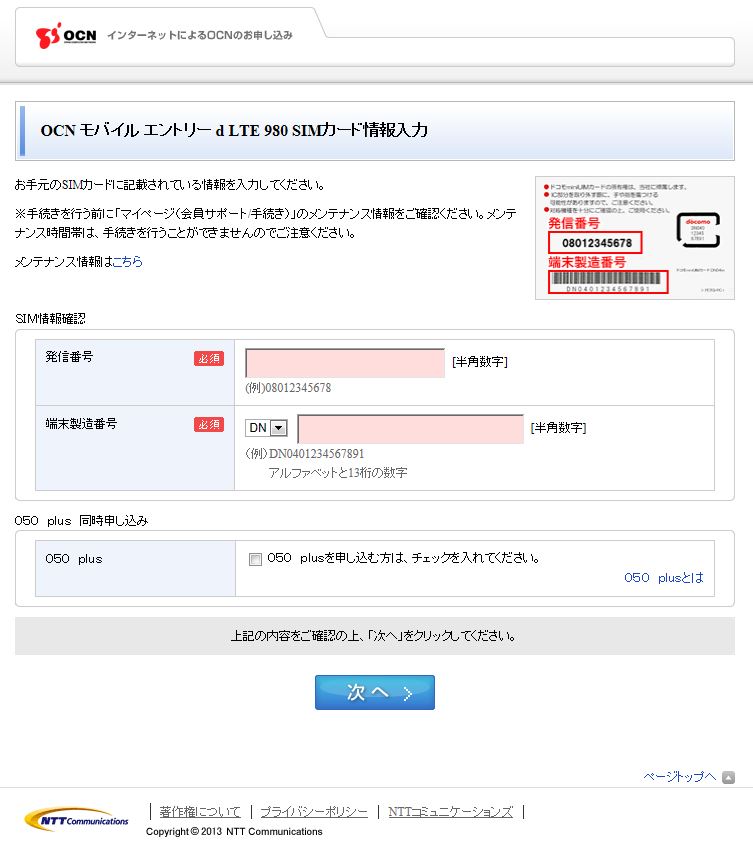Open the 著作権について footer link
The image size is (753, 853).
tap(200, 812)
